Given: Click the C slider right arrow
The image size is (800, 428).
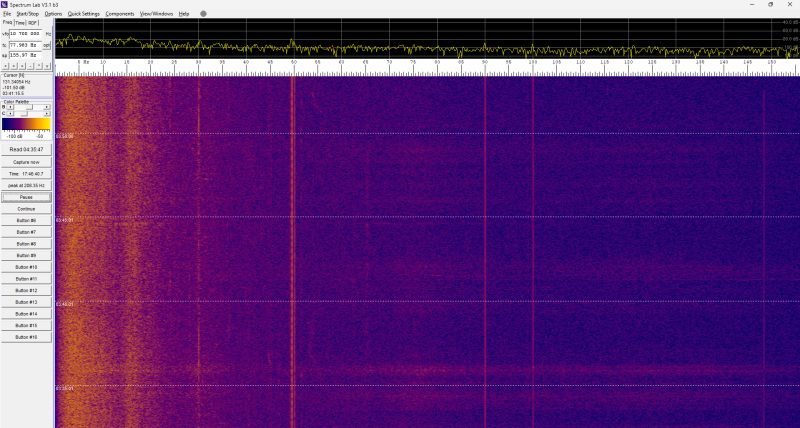Looking at the screenshot, I should [x=47, y=114].
